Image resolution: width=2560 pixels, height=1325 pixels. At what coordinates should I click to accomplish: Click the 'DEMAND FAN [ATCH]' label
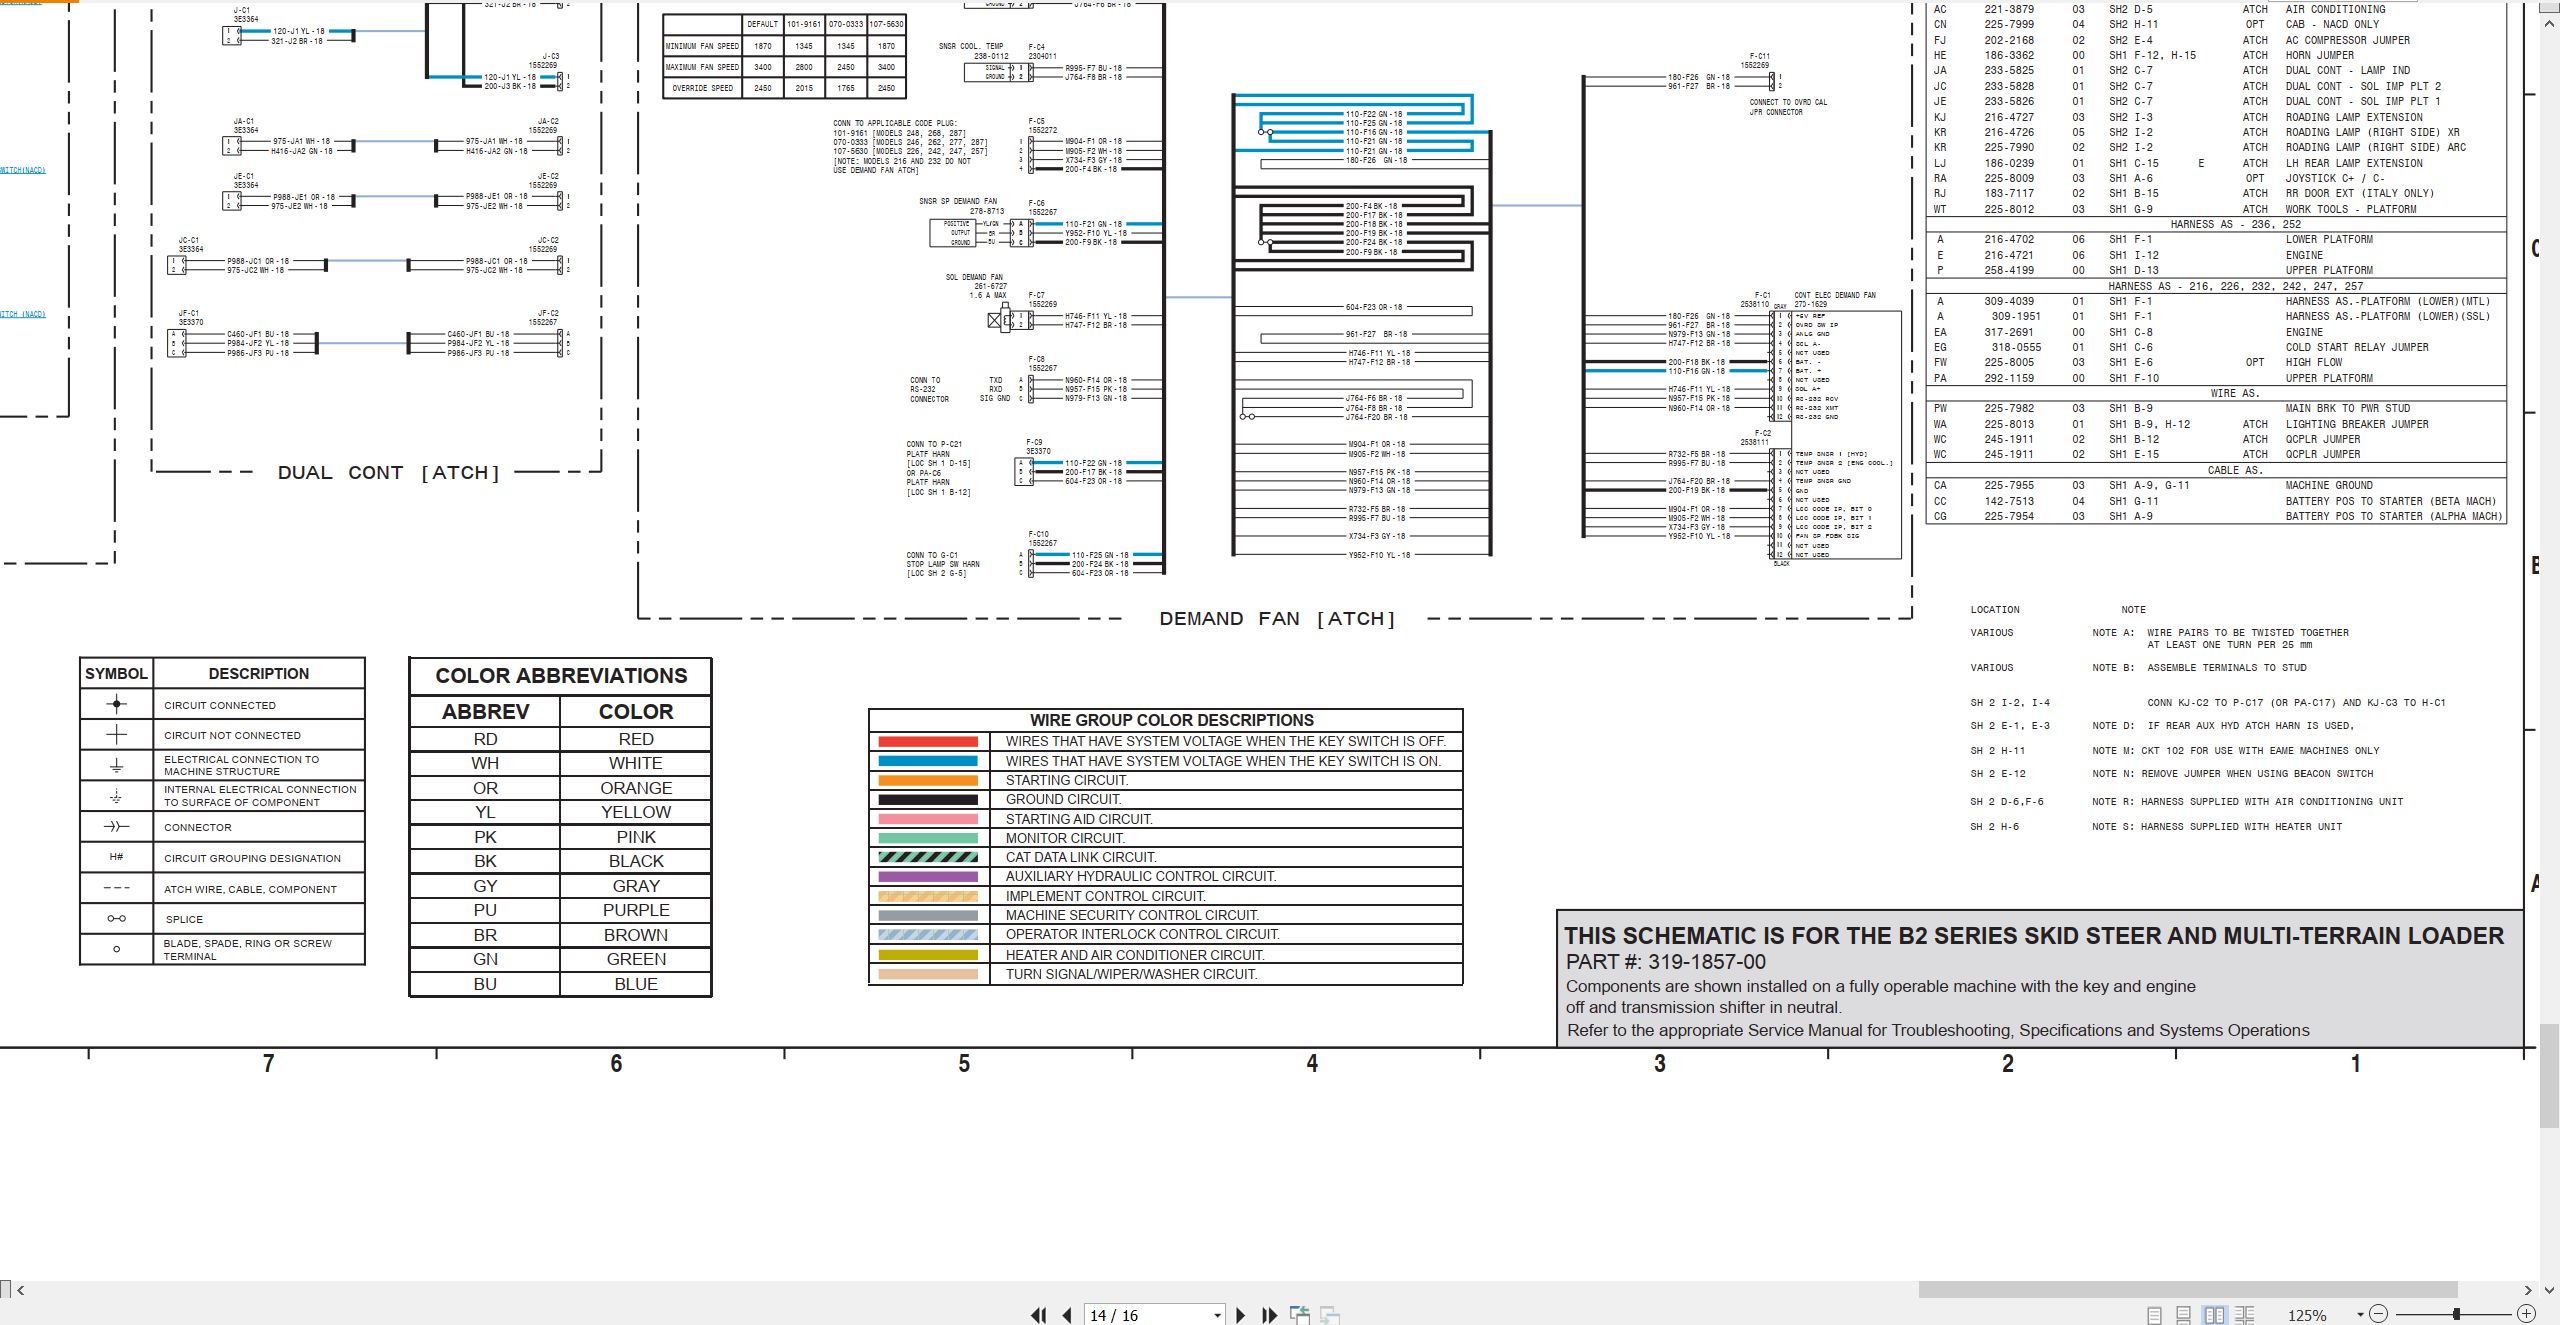1277,619
